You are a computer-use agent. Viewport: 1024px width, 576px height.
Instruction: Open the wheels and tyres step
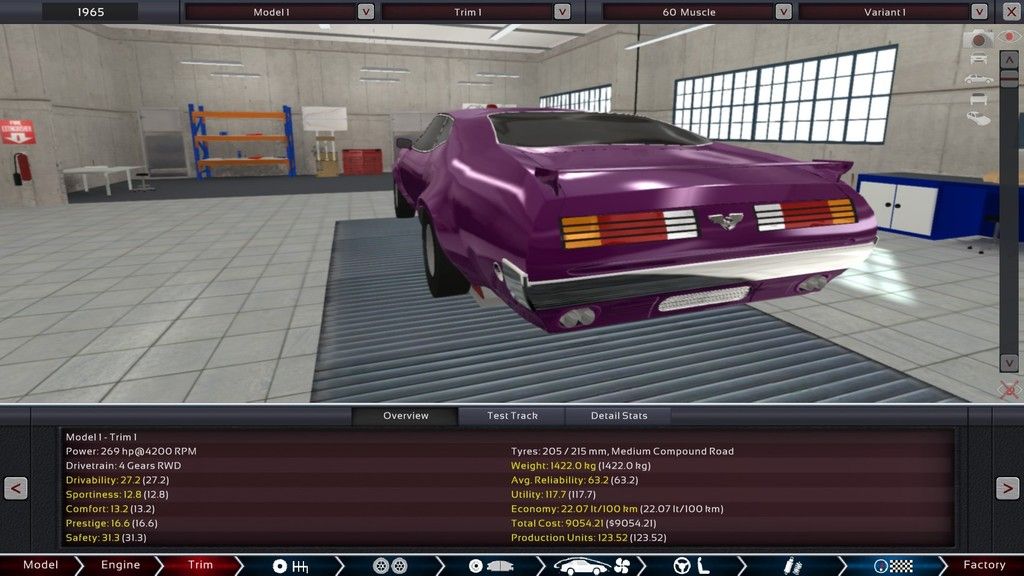click(390, 566)
